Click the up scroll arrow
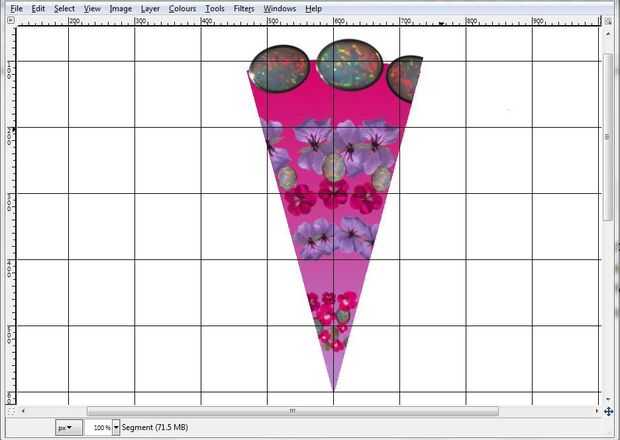Viewport: 620px width, 440px height. 608,34
